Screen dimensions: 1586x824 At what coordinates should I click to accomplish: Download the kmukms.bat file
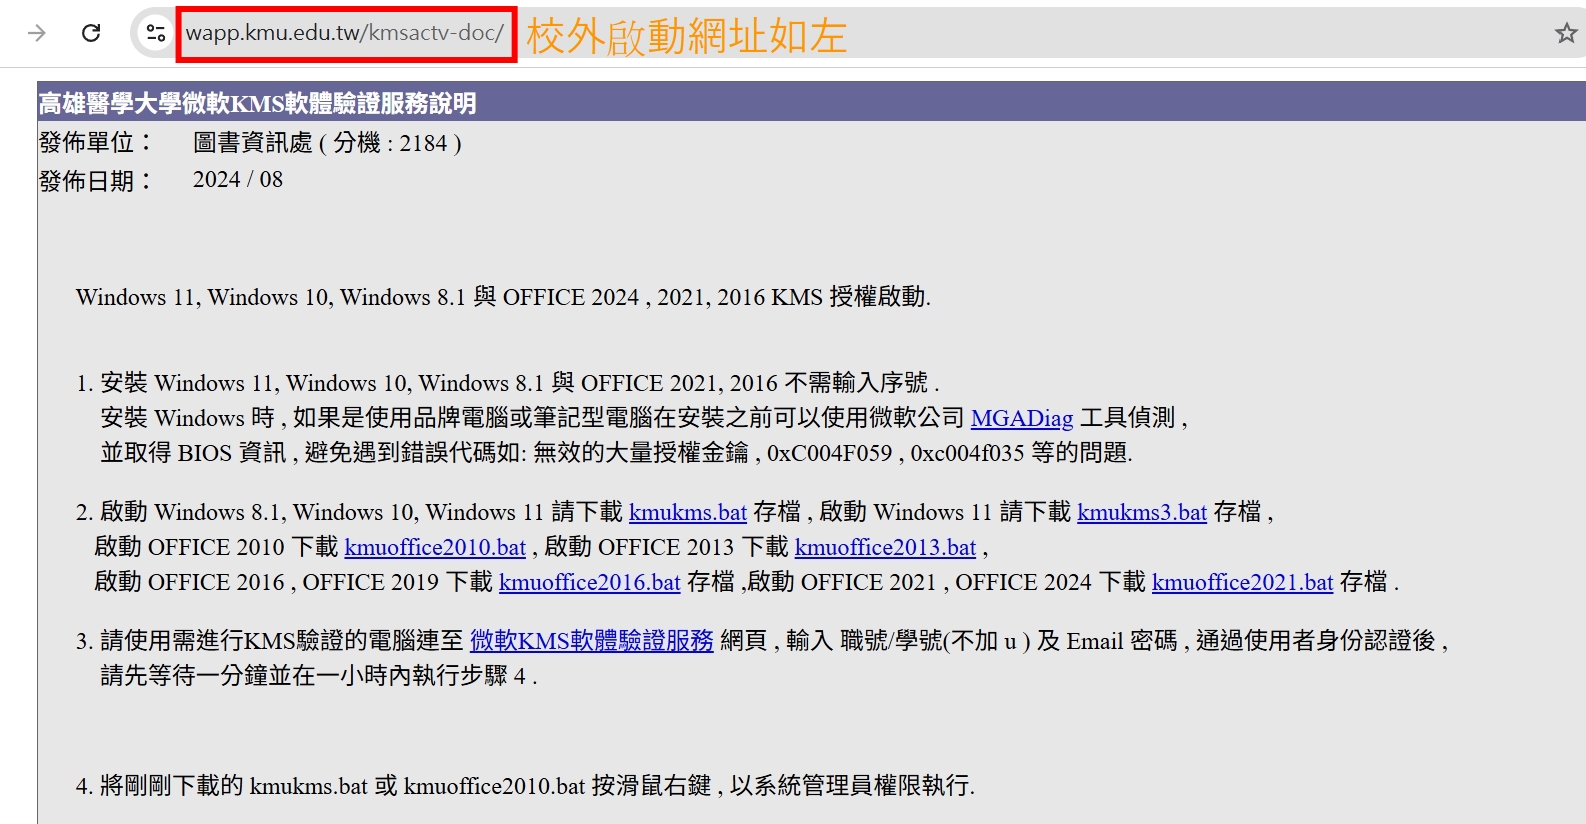coord(687,512)
